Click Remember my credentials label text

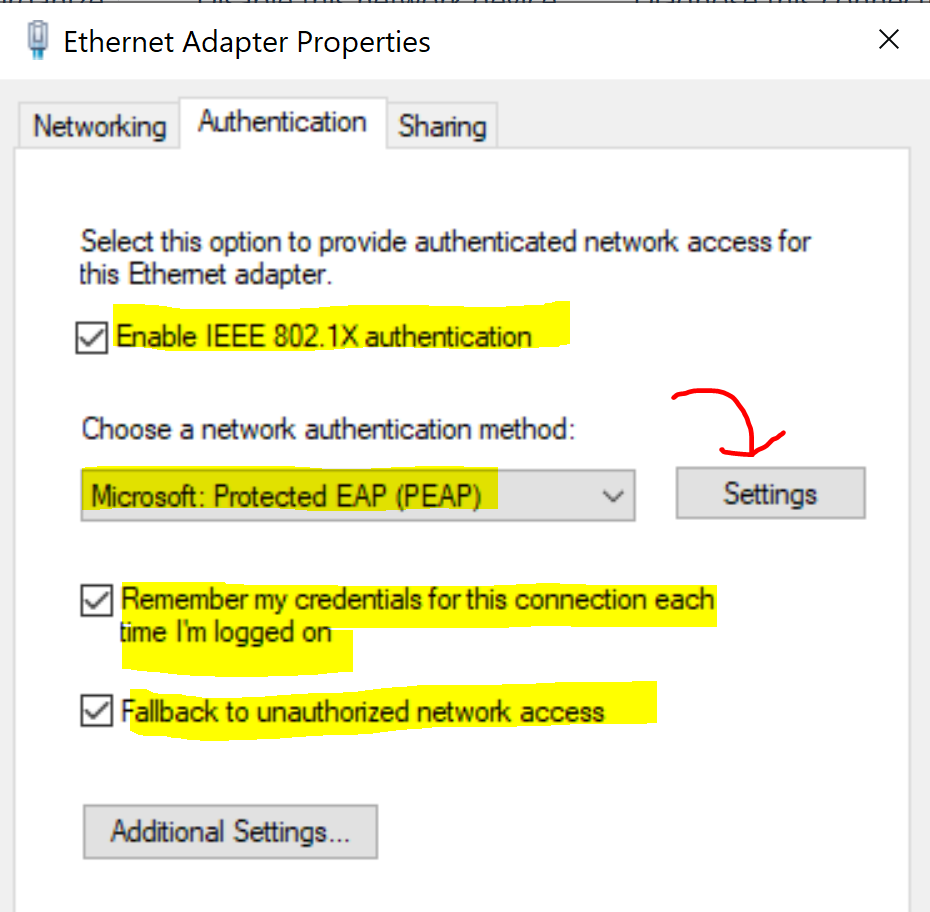click(x=418, y=616)
